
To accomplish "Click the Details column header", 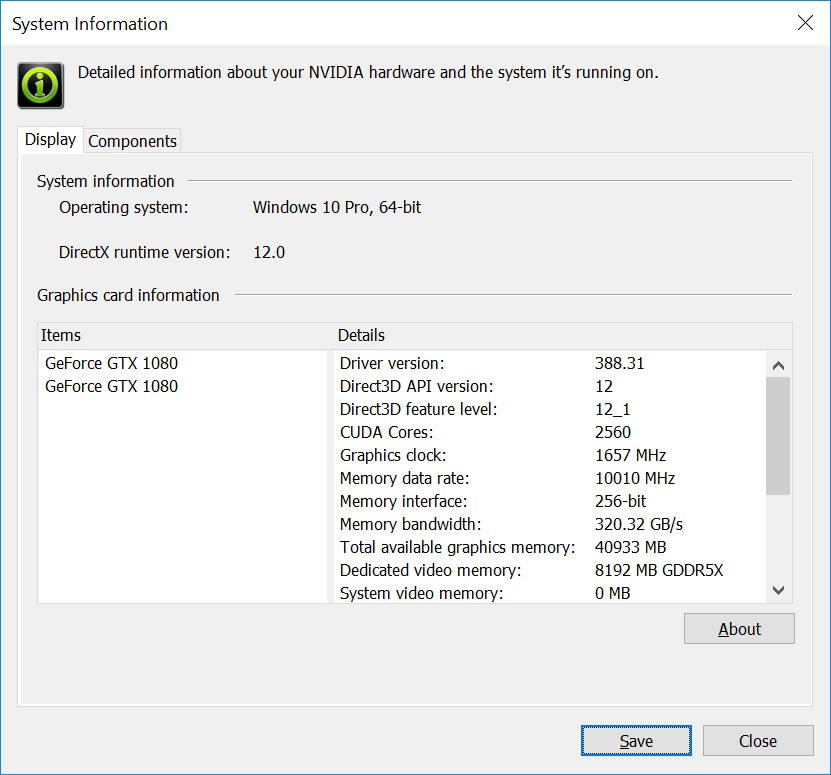I will click(563, 336).
